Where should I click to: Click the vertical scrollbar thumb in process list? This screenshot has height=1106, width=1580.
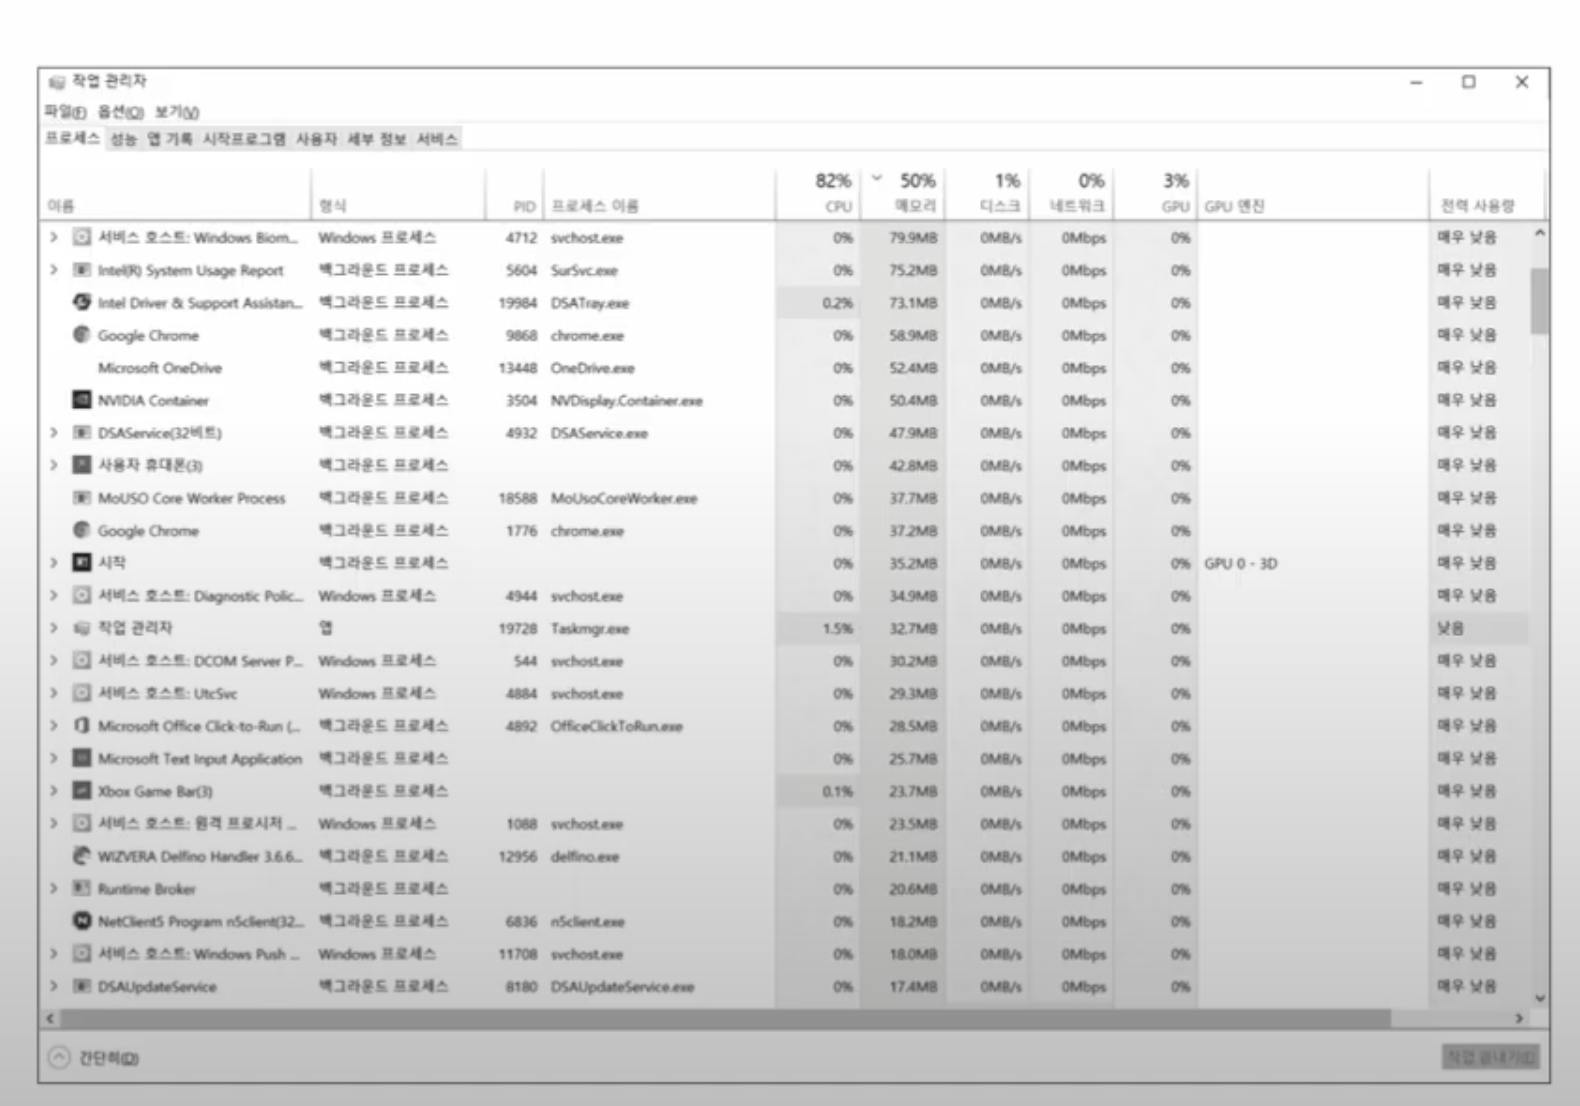tap(1539, 300)
